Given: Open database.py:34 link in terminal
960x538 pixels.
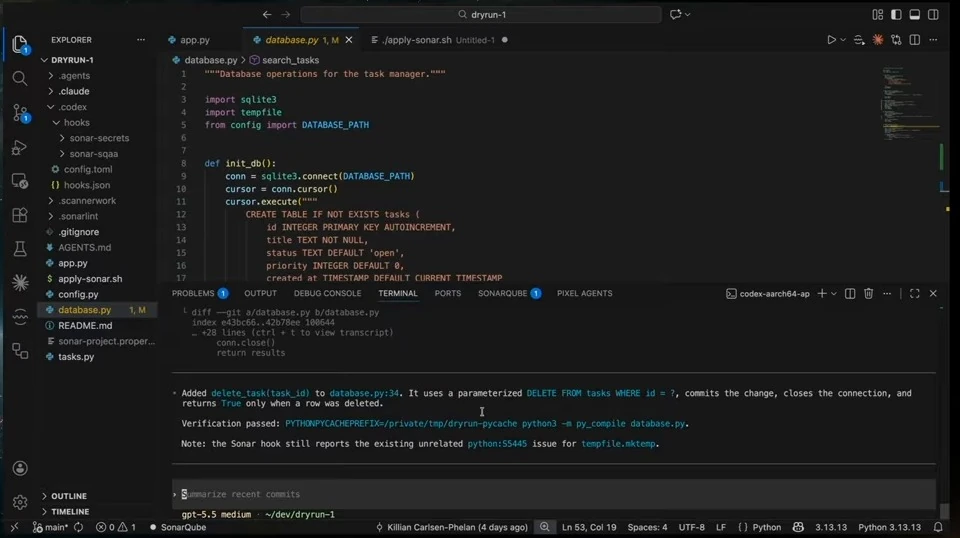Looking at the screenshot, I should [364, 393].
